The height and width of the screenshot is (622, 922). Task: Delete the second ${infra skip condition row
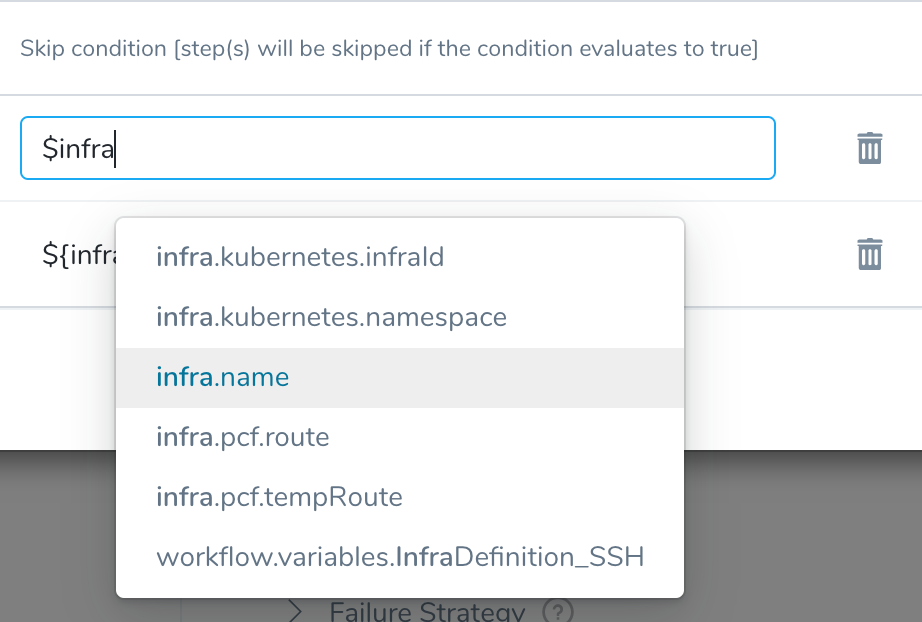coord(870,254)
